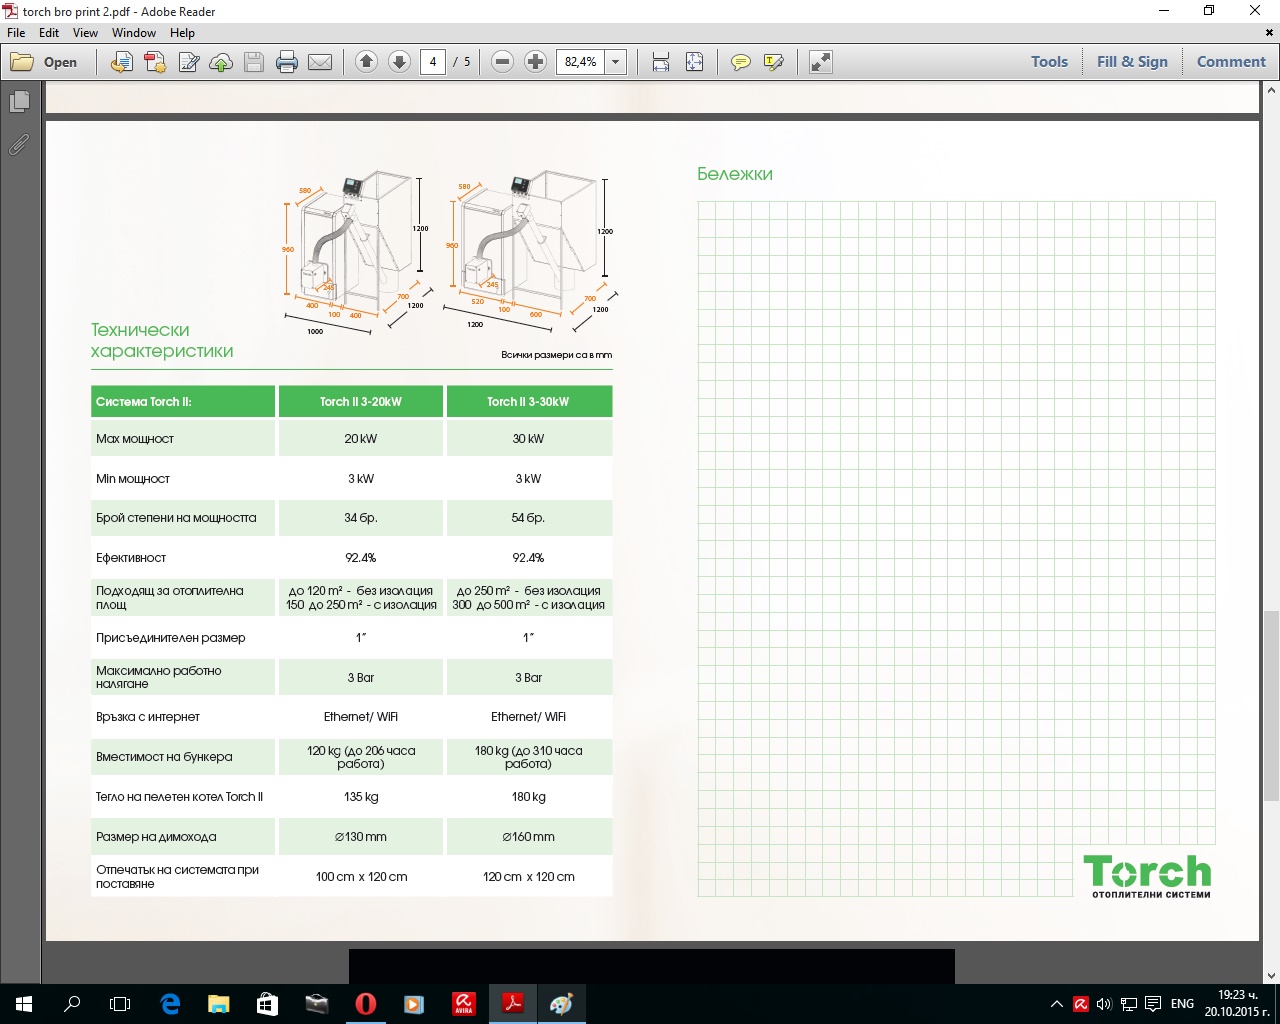Click the Print file icon
The image size is (1280, 1024).
pos(287,62)
